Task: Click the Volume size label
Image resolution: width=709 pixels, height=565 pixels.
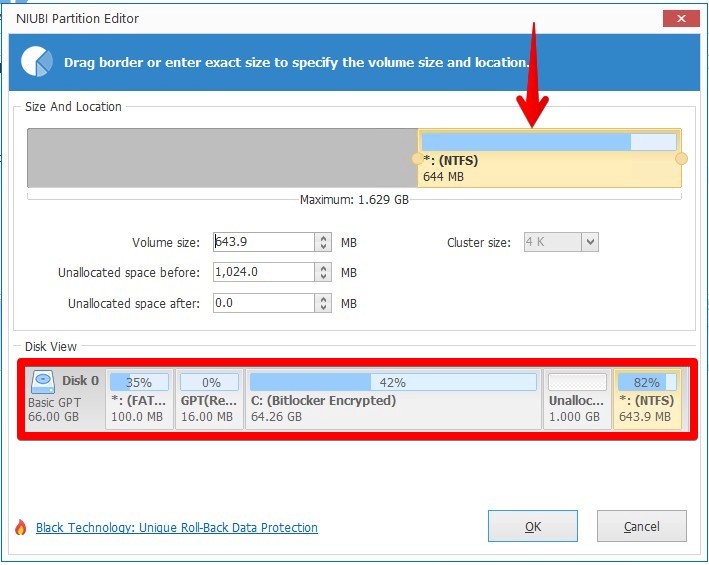Action: tap(166, 243)
